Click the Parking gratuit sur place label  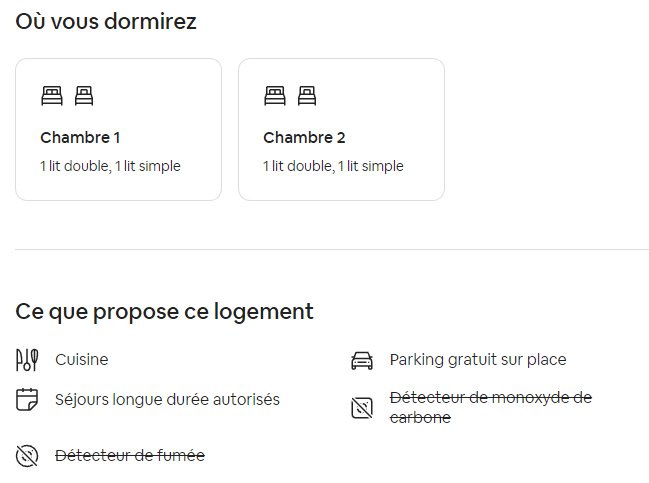[478, 360]
